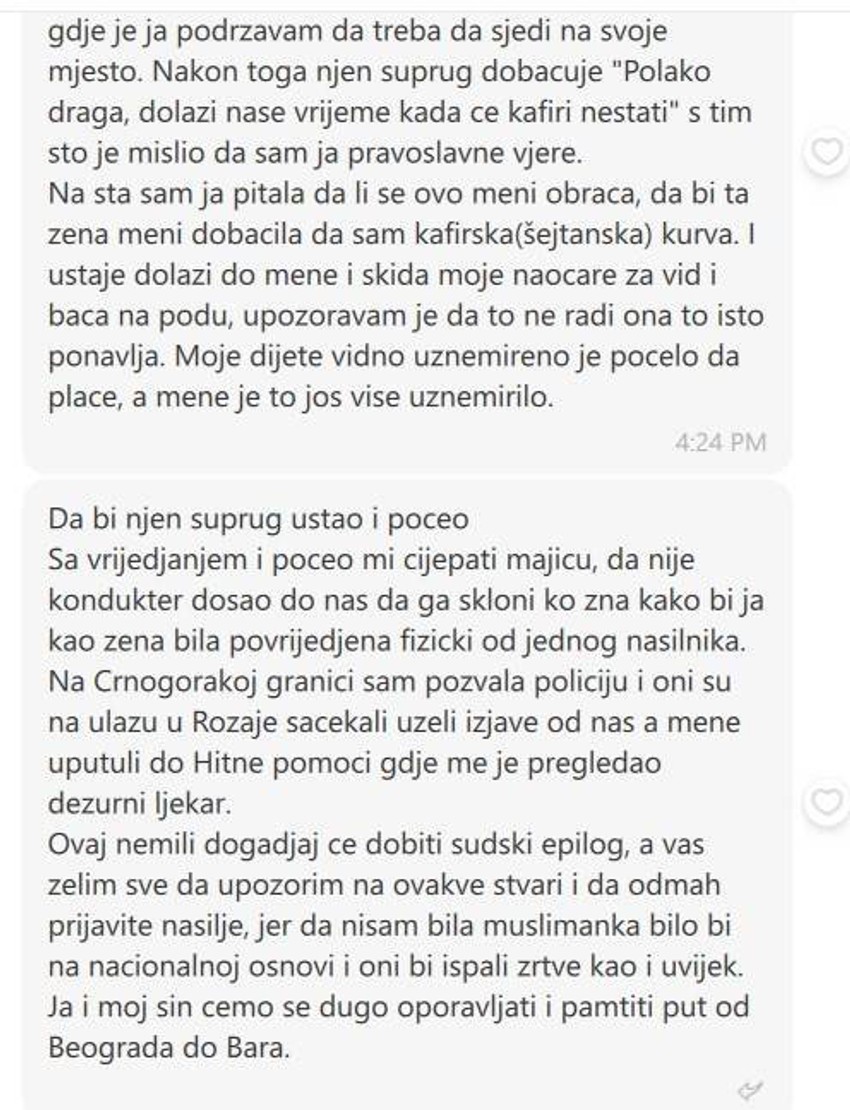Viewport: 850px width, 1110px height.
Task: Tap heart beside the "Beograda do Bara" message
Action: [x=827, y=802]
